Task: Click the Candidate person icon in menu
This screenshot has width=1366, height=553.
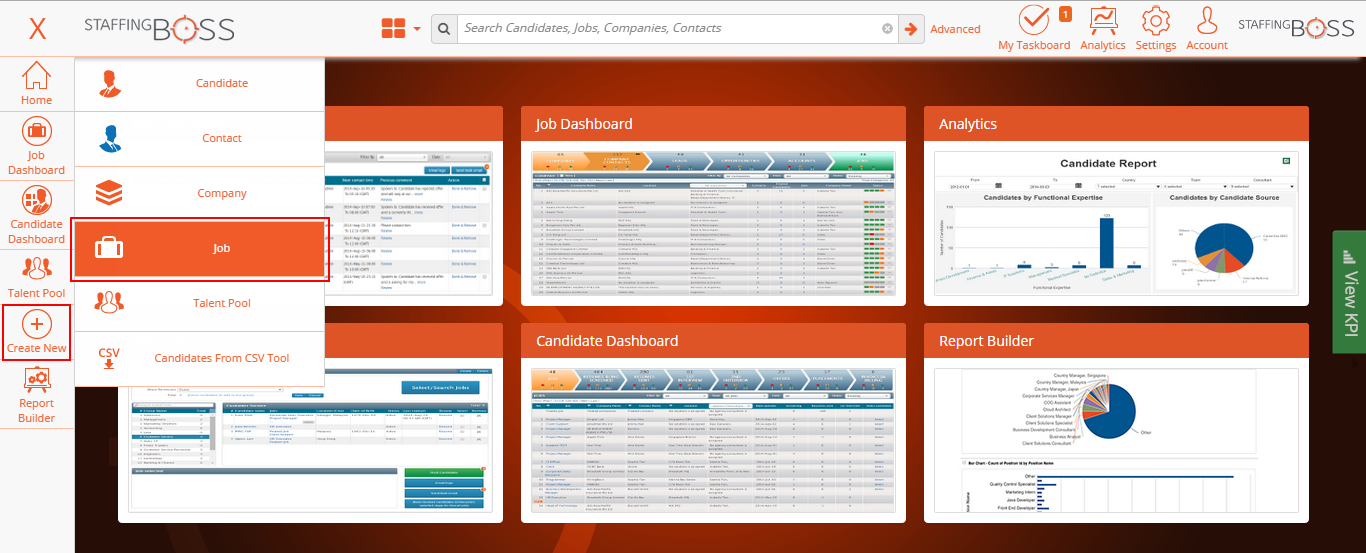Action: point(109,83)
